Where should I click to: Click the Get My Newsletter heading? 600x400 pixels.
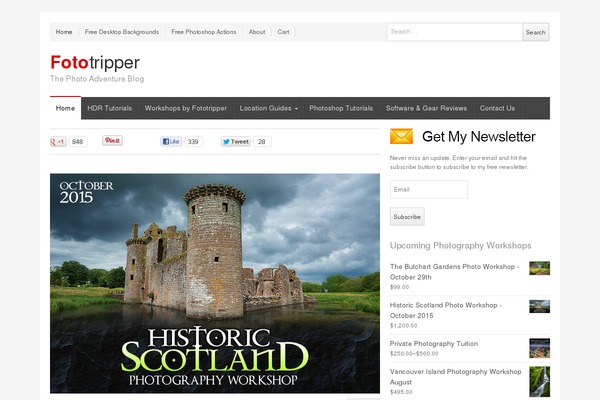pyautogui.click(x=479, y=137)
